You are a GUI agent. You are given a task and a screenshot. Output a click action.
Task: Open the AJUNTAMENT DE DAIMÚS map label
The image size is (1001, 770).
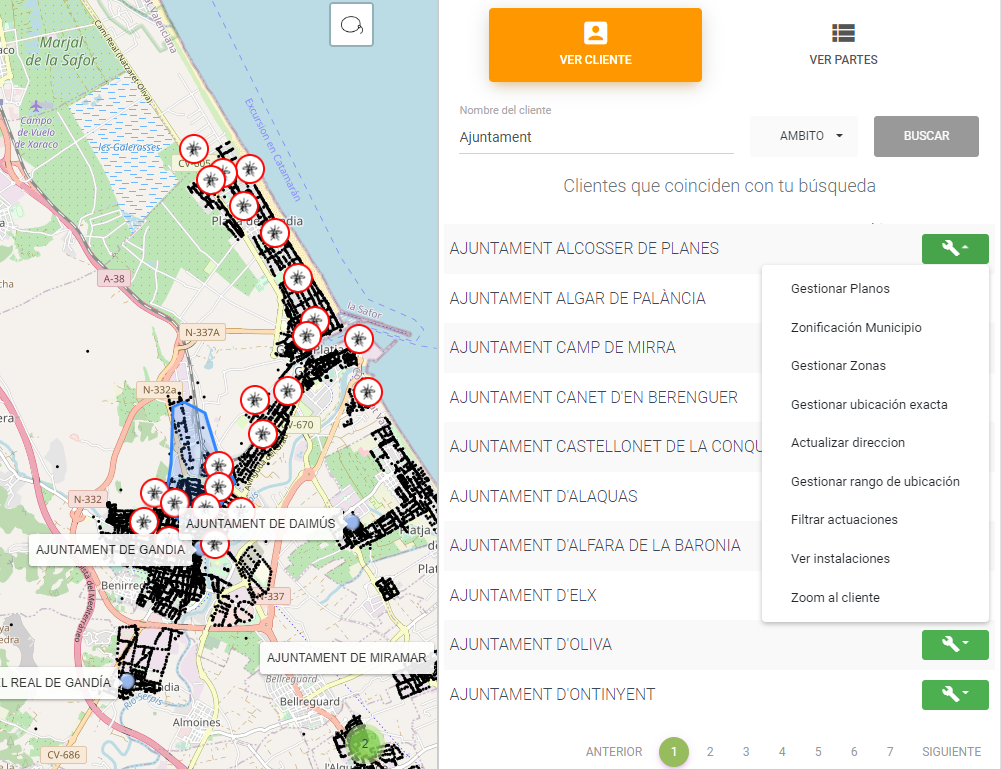pyautogui.click(x=260, y=524)
